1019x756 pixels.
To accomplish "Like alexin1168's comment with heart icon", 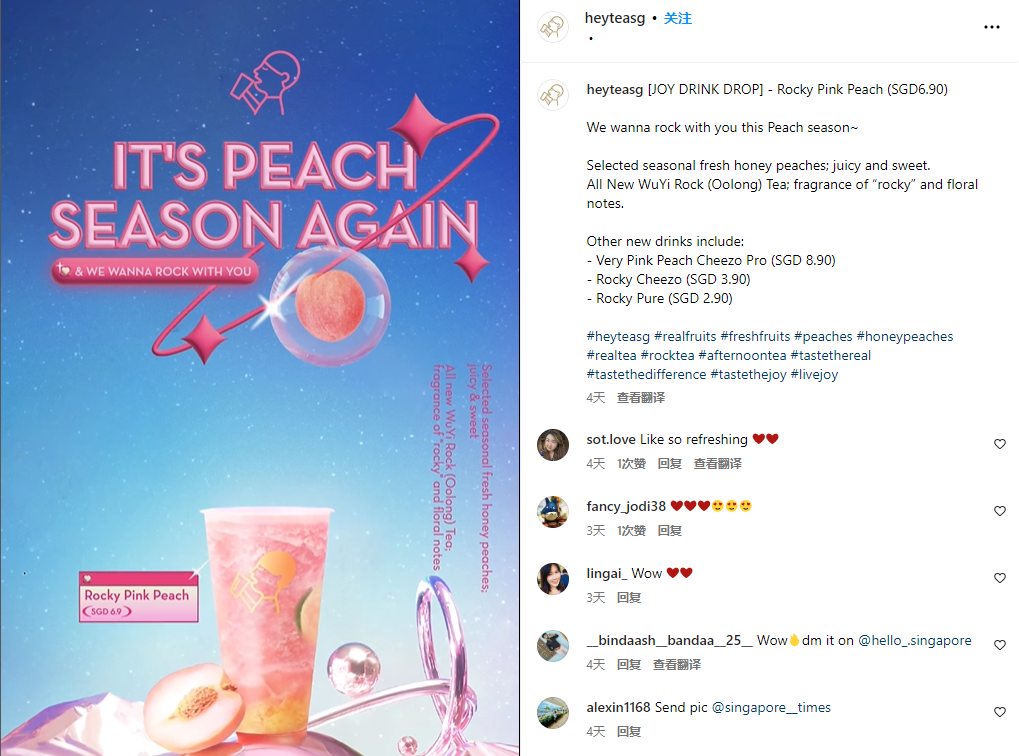I will 1000,712.
